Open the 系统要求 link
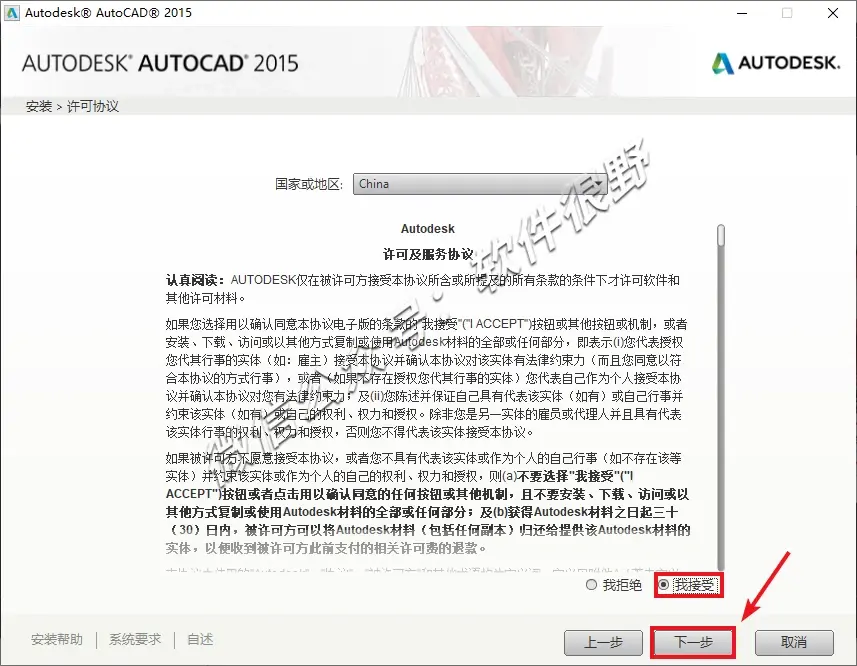The width and height of the screenshot is (857, 666). click(135, 639)
